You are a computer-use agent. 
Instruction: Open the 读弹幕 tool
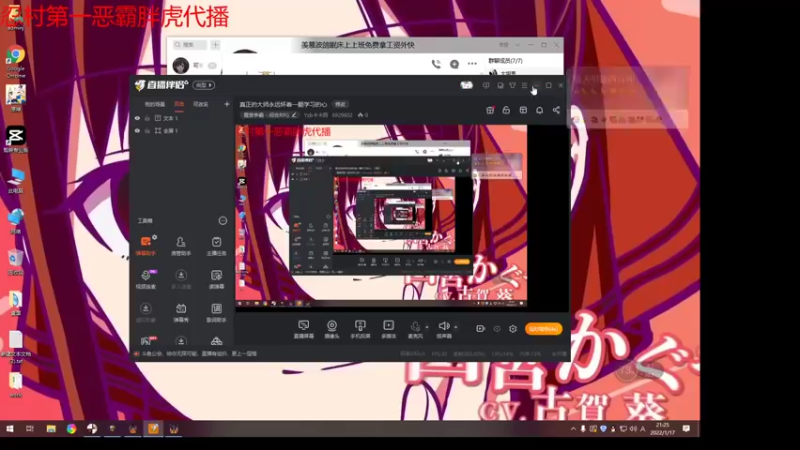(216, 279)
